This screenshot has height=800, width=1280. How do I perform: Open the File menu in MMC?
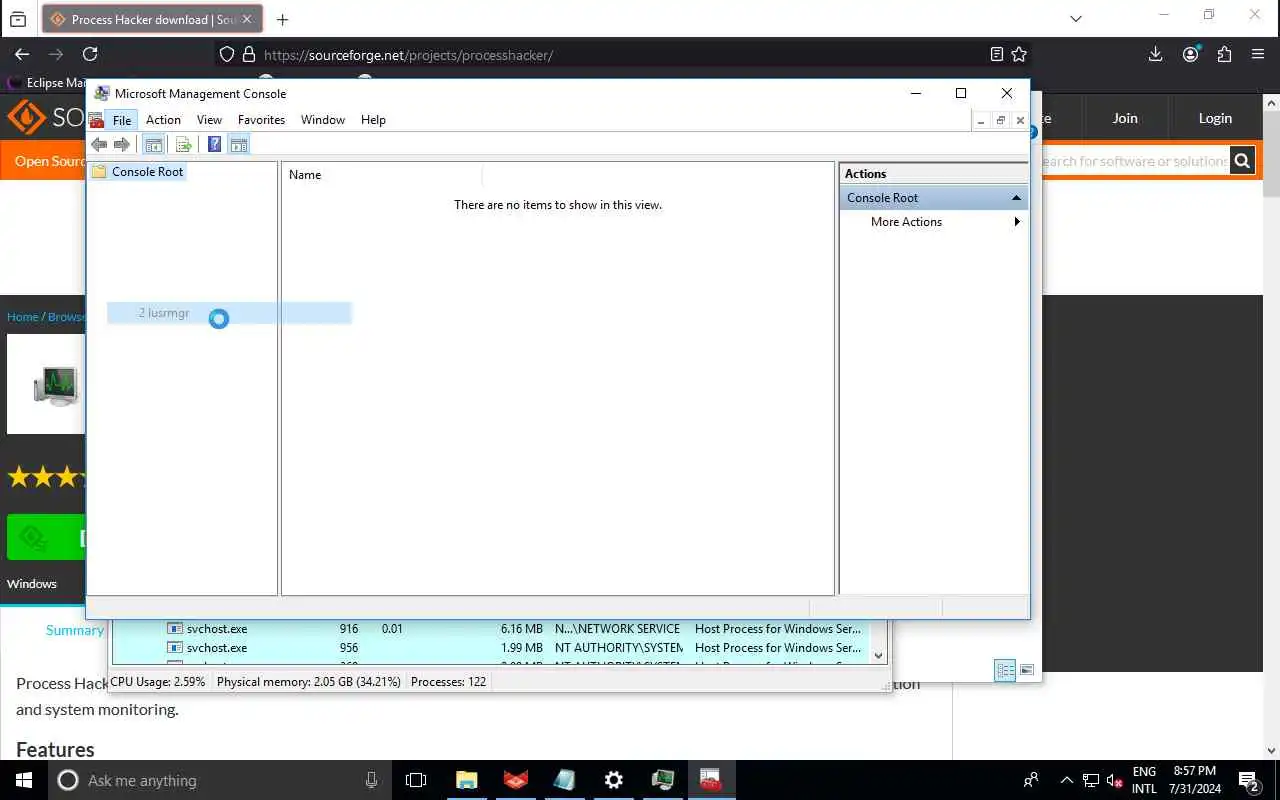pyautogui.click(x=122, y=120)
